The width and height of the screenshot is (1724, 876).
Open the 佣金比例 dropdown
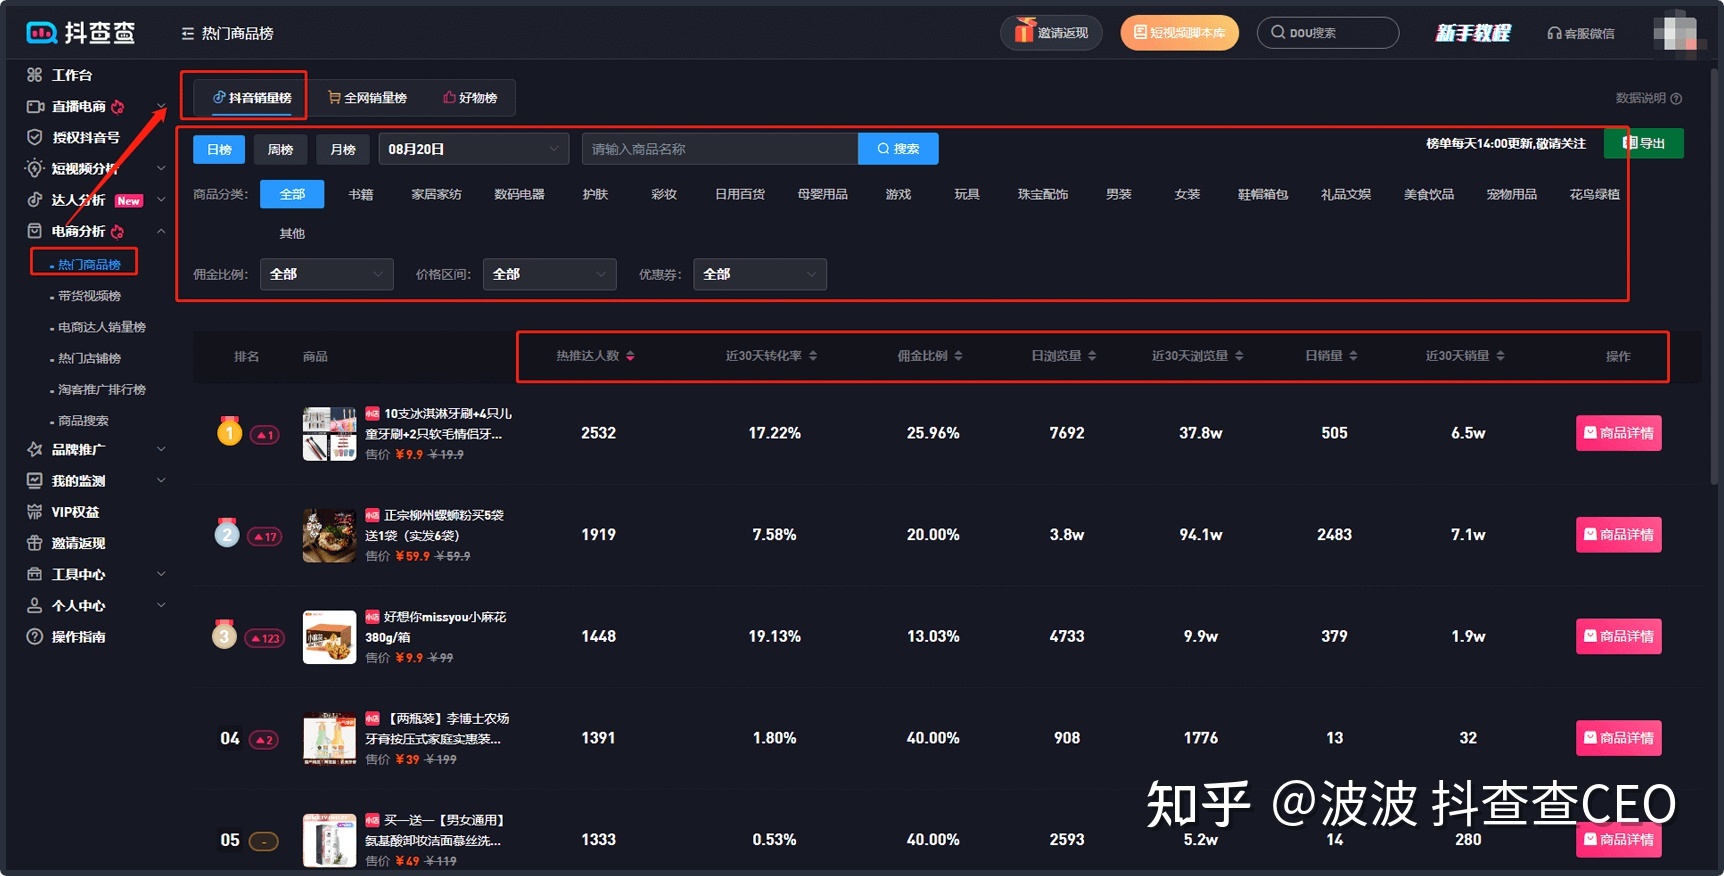(327, 274)
